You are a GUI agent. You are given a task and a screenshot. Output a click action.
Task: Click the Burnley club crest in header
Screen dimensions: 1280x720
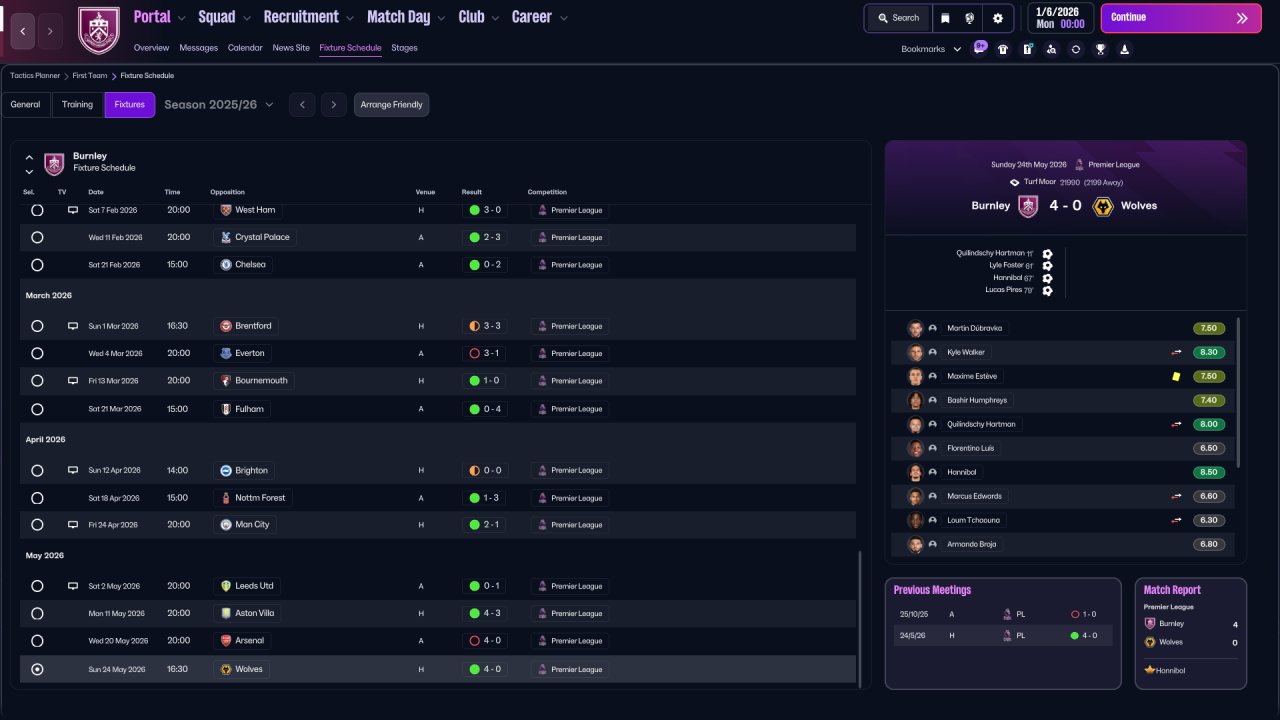[x=99, y=30]
